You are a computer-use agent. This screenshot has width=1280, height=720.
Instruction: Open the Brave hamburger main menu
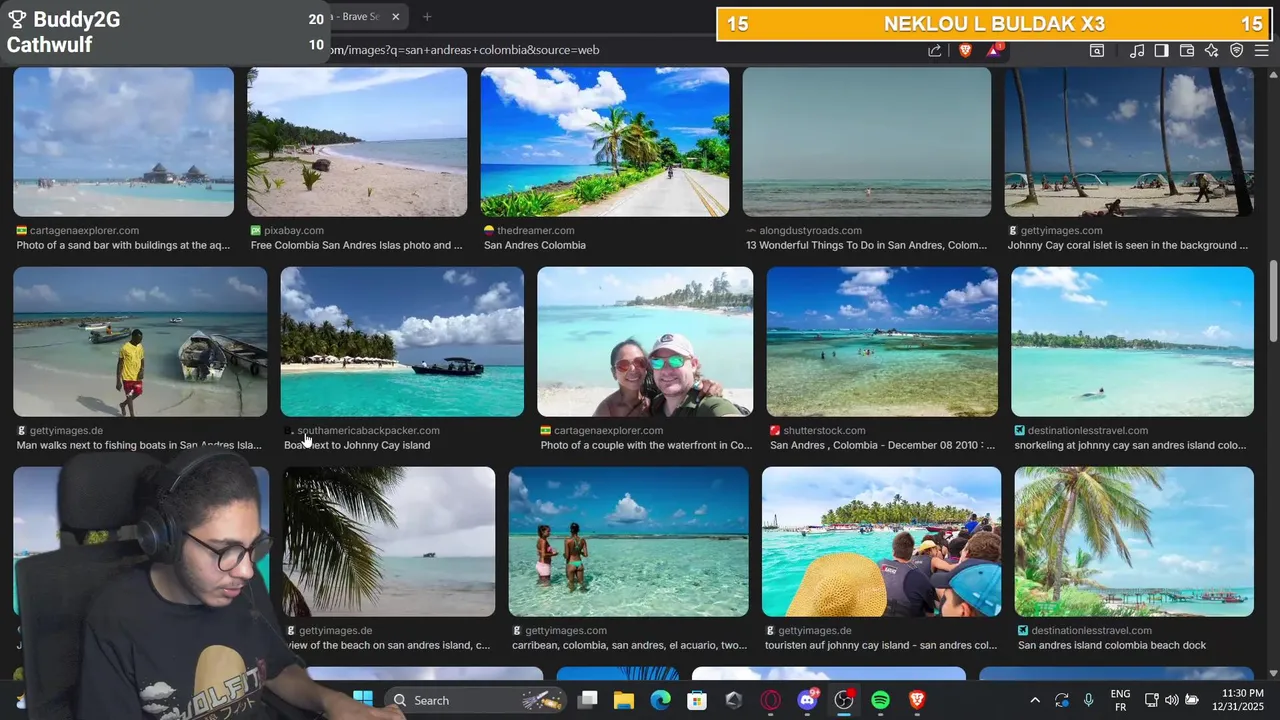(1262, 50)
